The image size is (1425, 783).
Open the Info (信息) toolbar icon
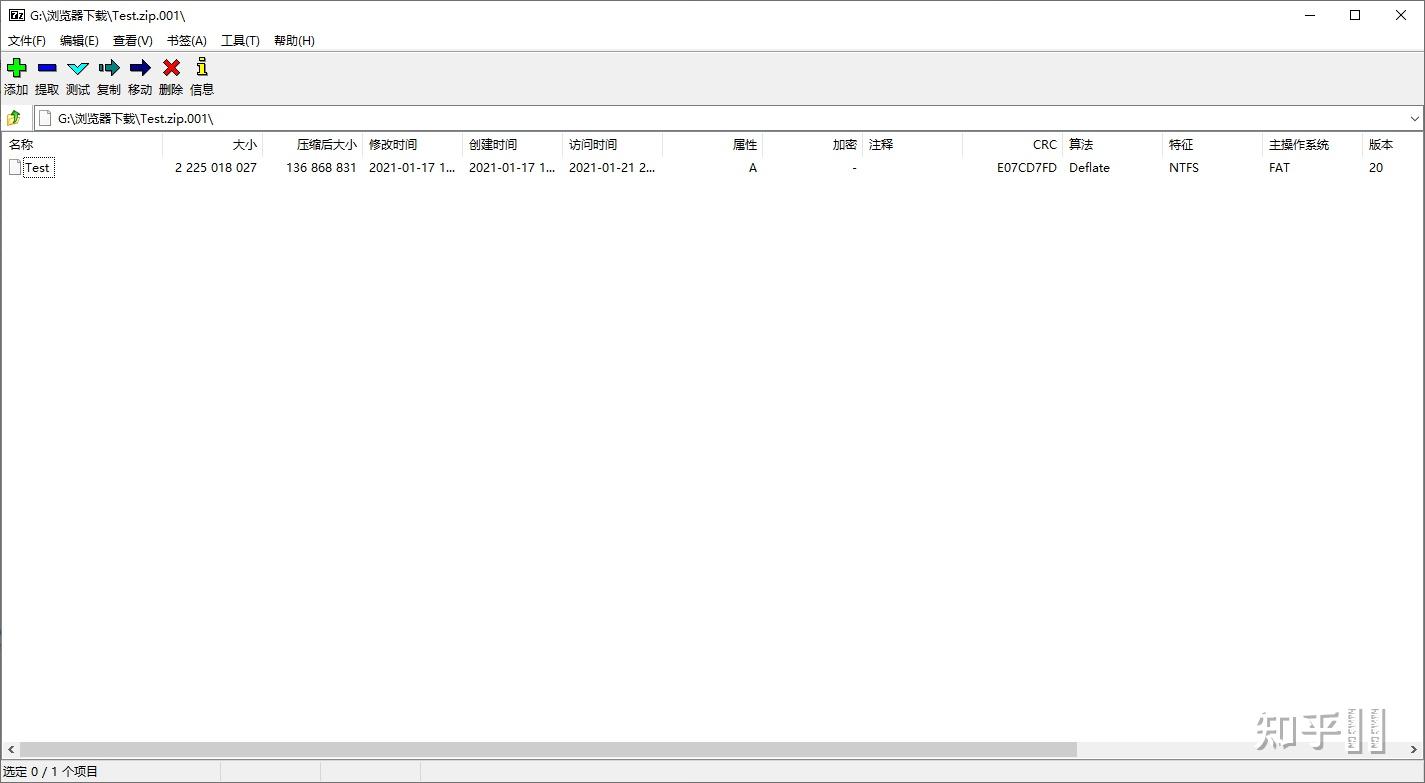click(x=202, y=67)
